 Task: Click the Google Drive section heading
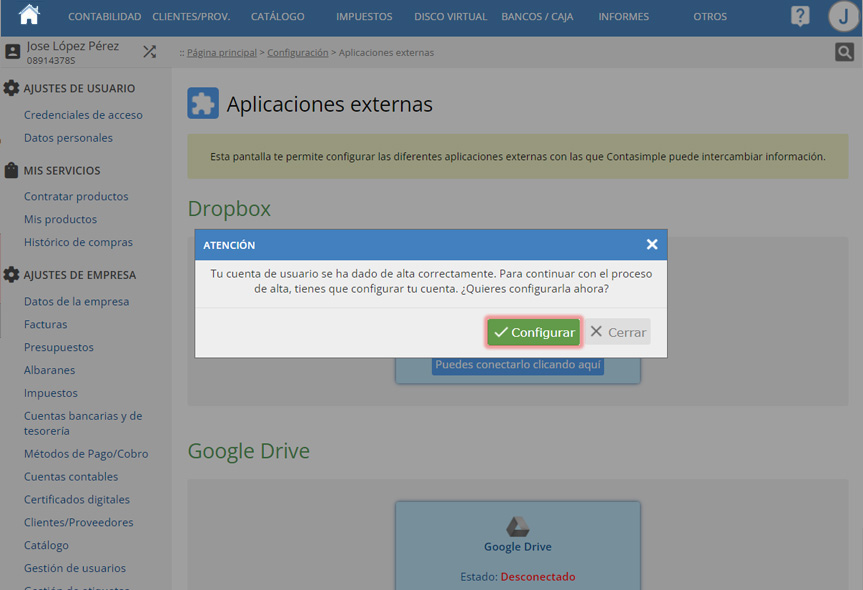tap(249, 451)
